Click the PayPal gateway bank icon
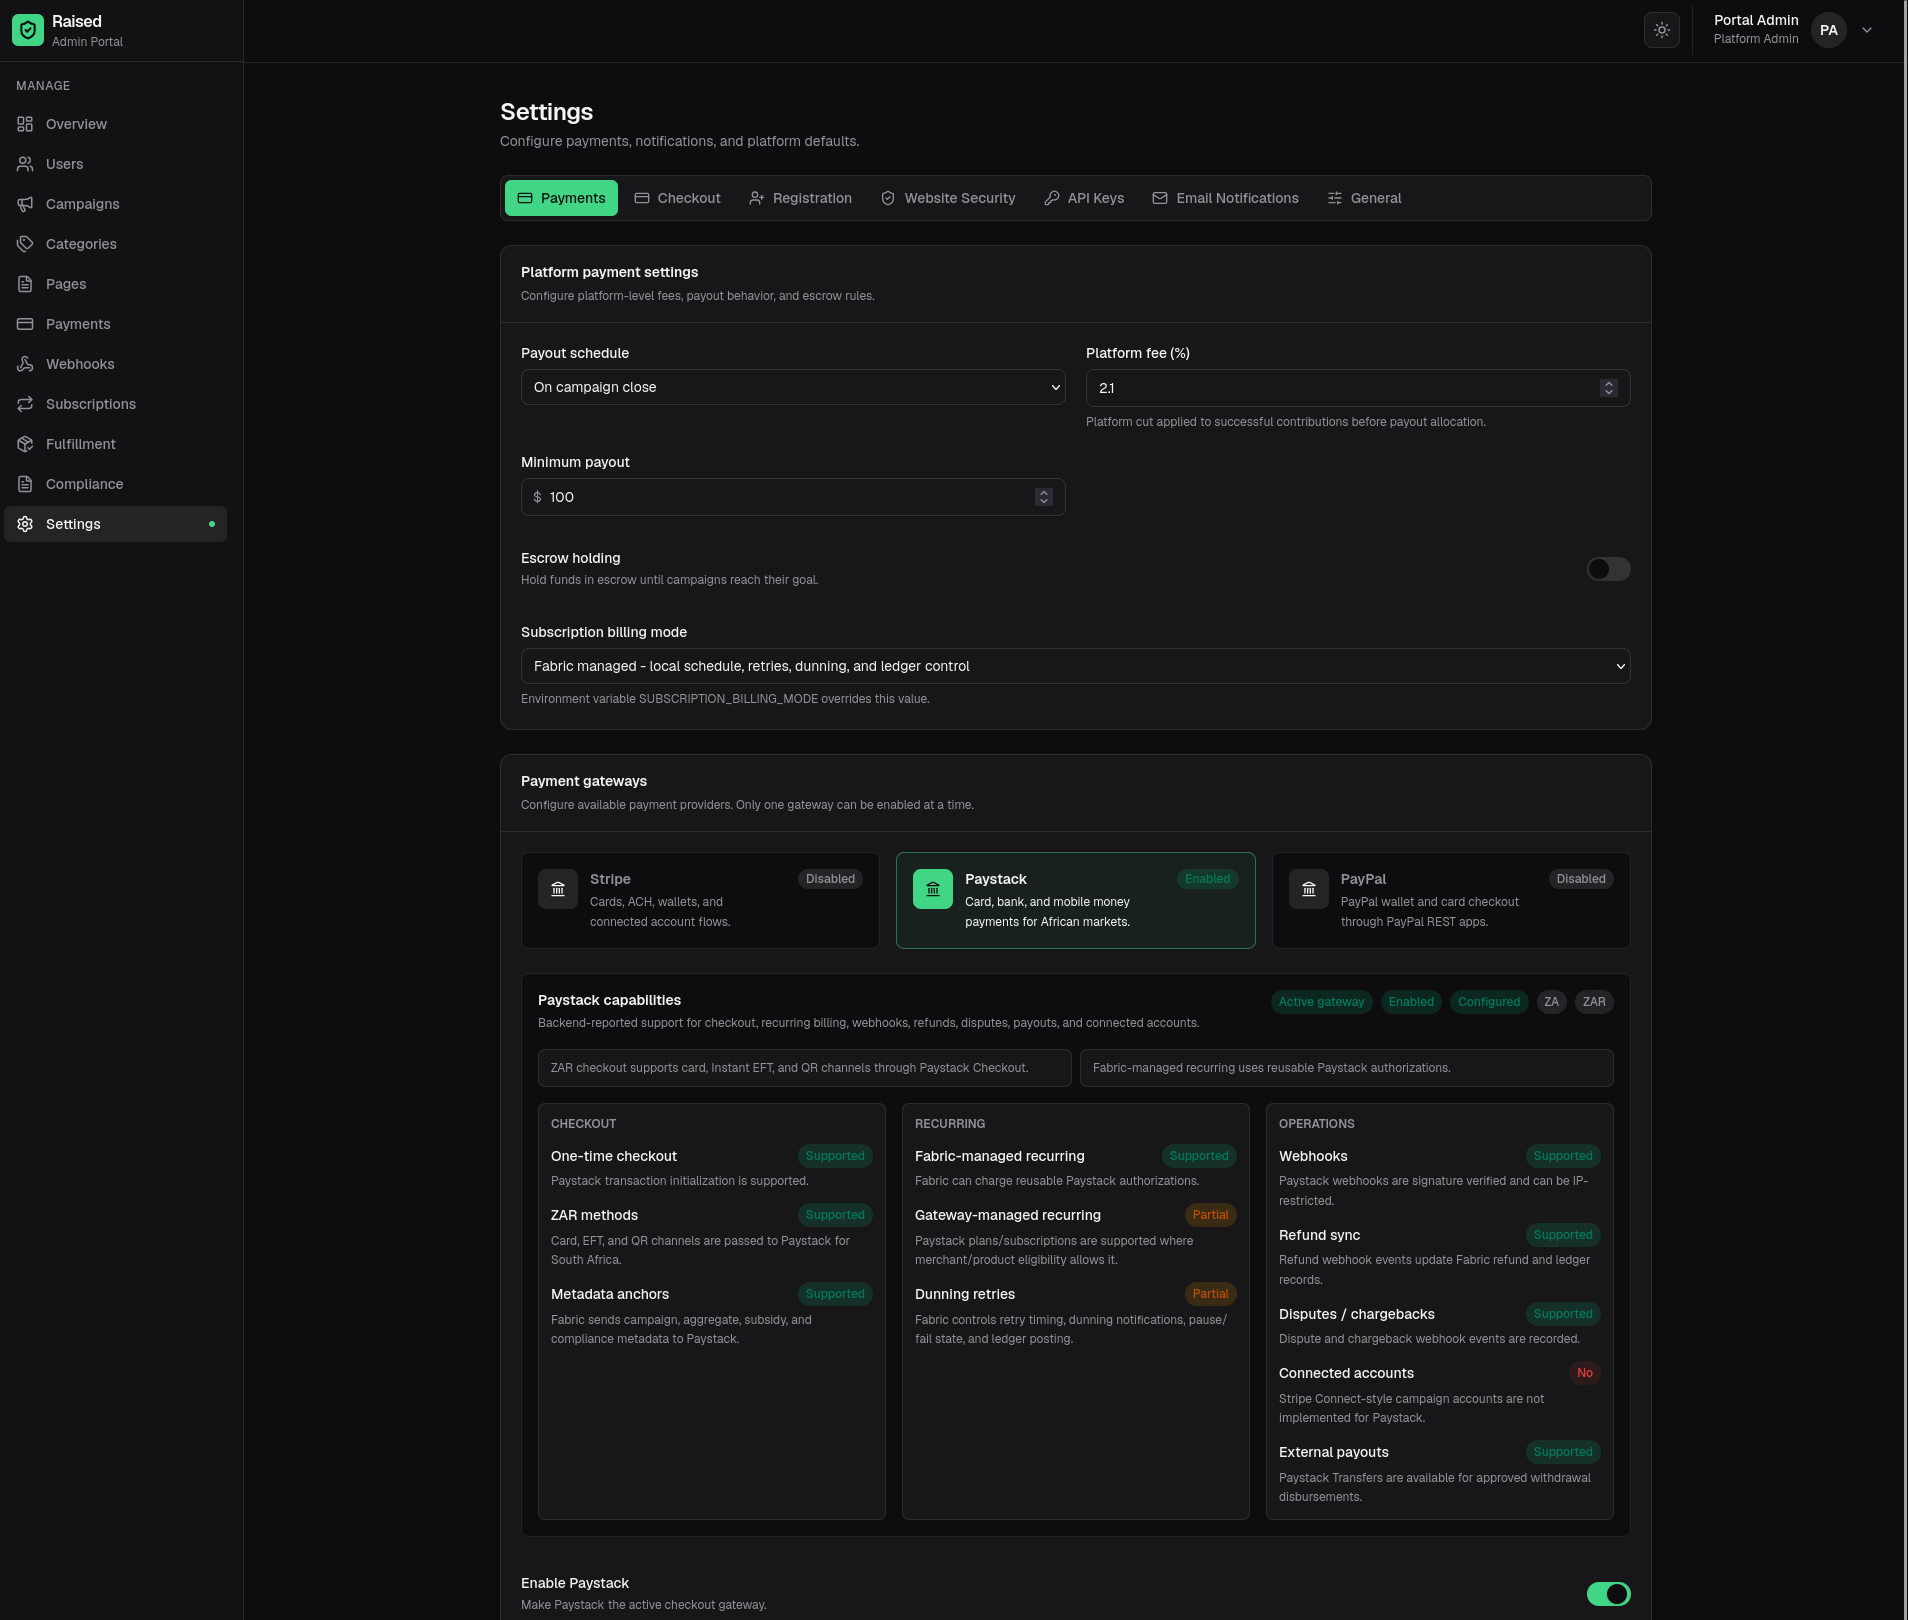The height and width of the screenshot is (1620, 1908). click(1309, 889)
